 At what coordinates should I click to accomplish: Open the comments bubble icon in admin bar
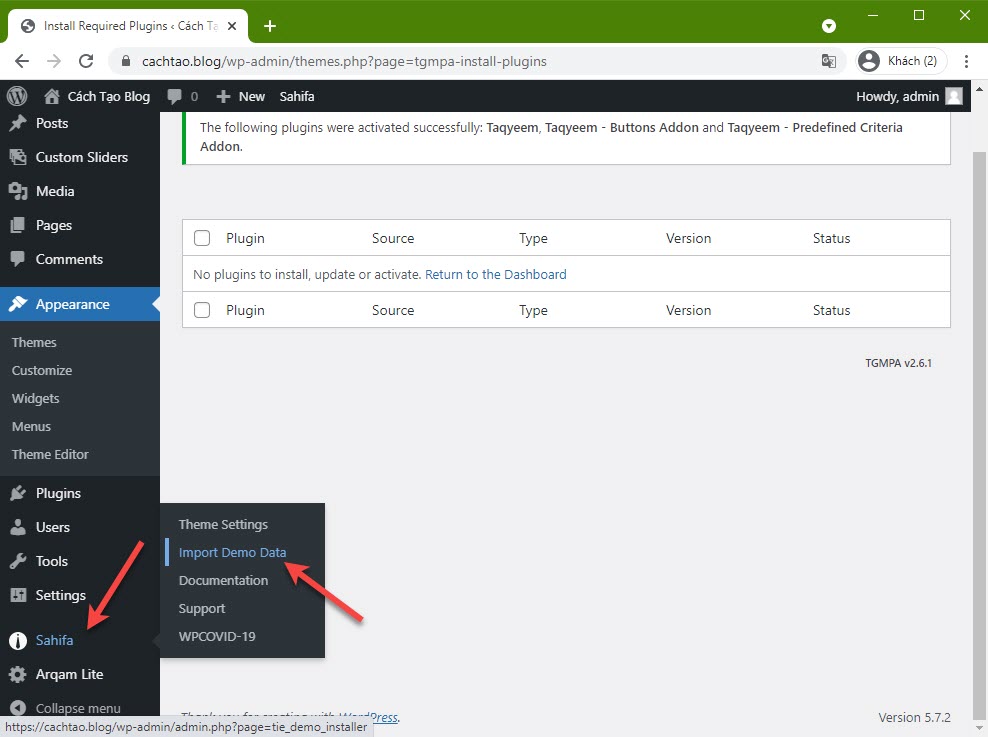175,96
